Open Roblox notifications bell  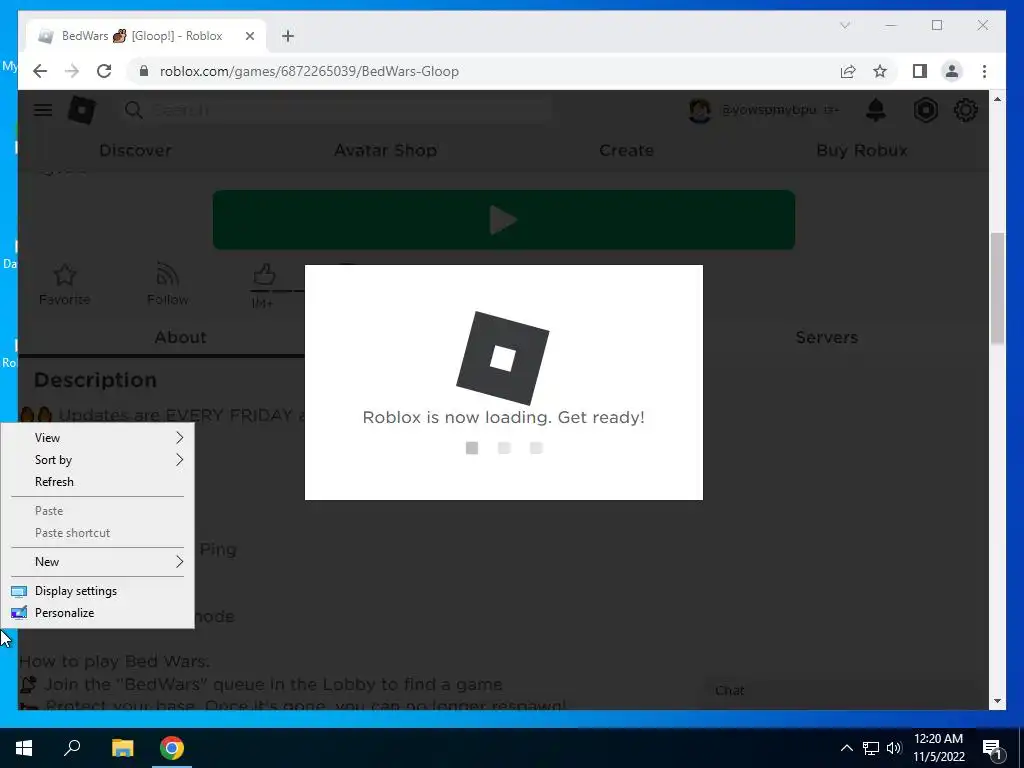[x=876, y=110]
